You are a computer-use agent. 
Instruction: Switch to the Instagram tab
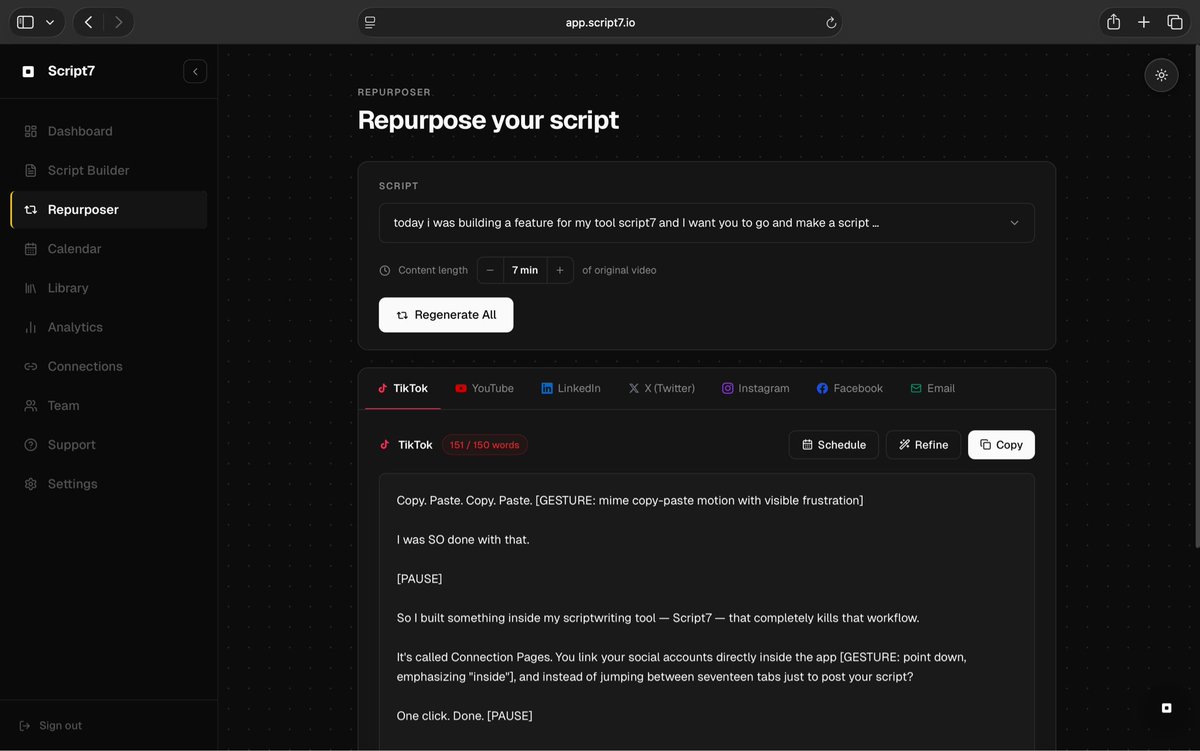pyautogui.click(x=756, y=388)
